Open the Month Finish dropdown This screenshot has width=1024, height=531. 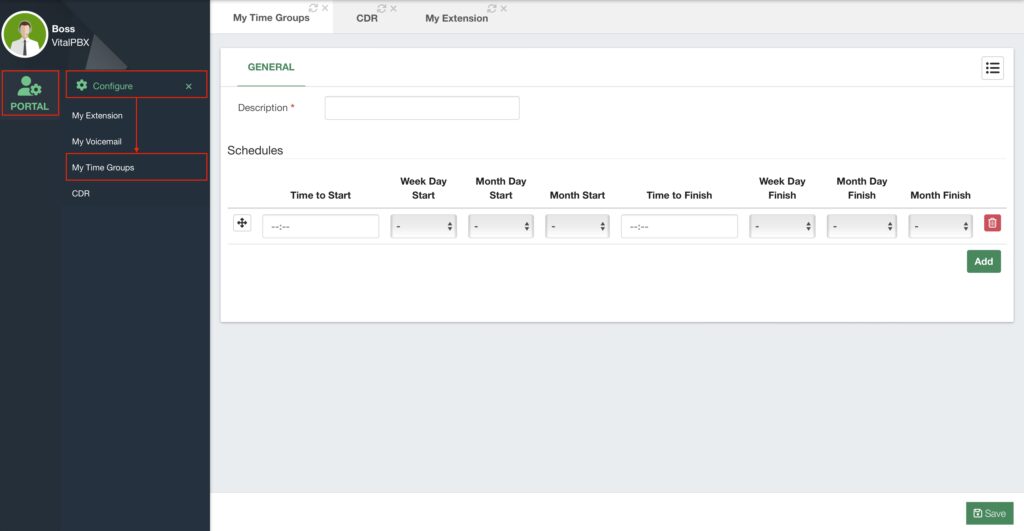tap(940, 227)
